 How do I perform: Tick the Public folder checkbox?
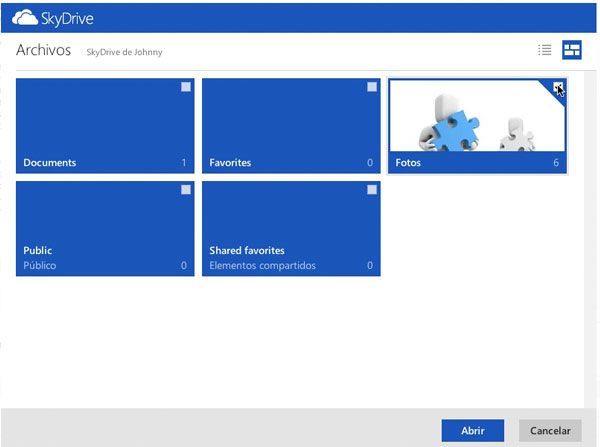tap(186, 190)
